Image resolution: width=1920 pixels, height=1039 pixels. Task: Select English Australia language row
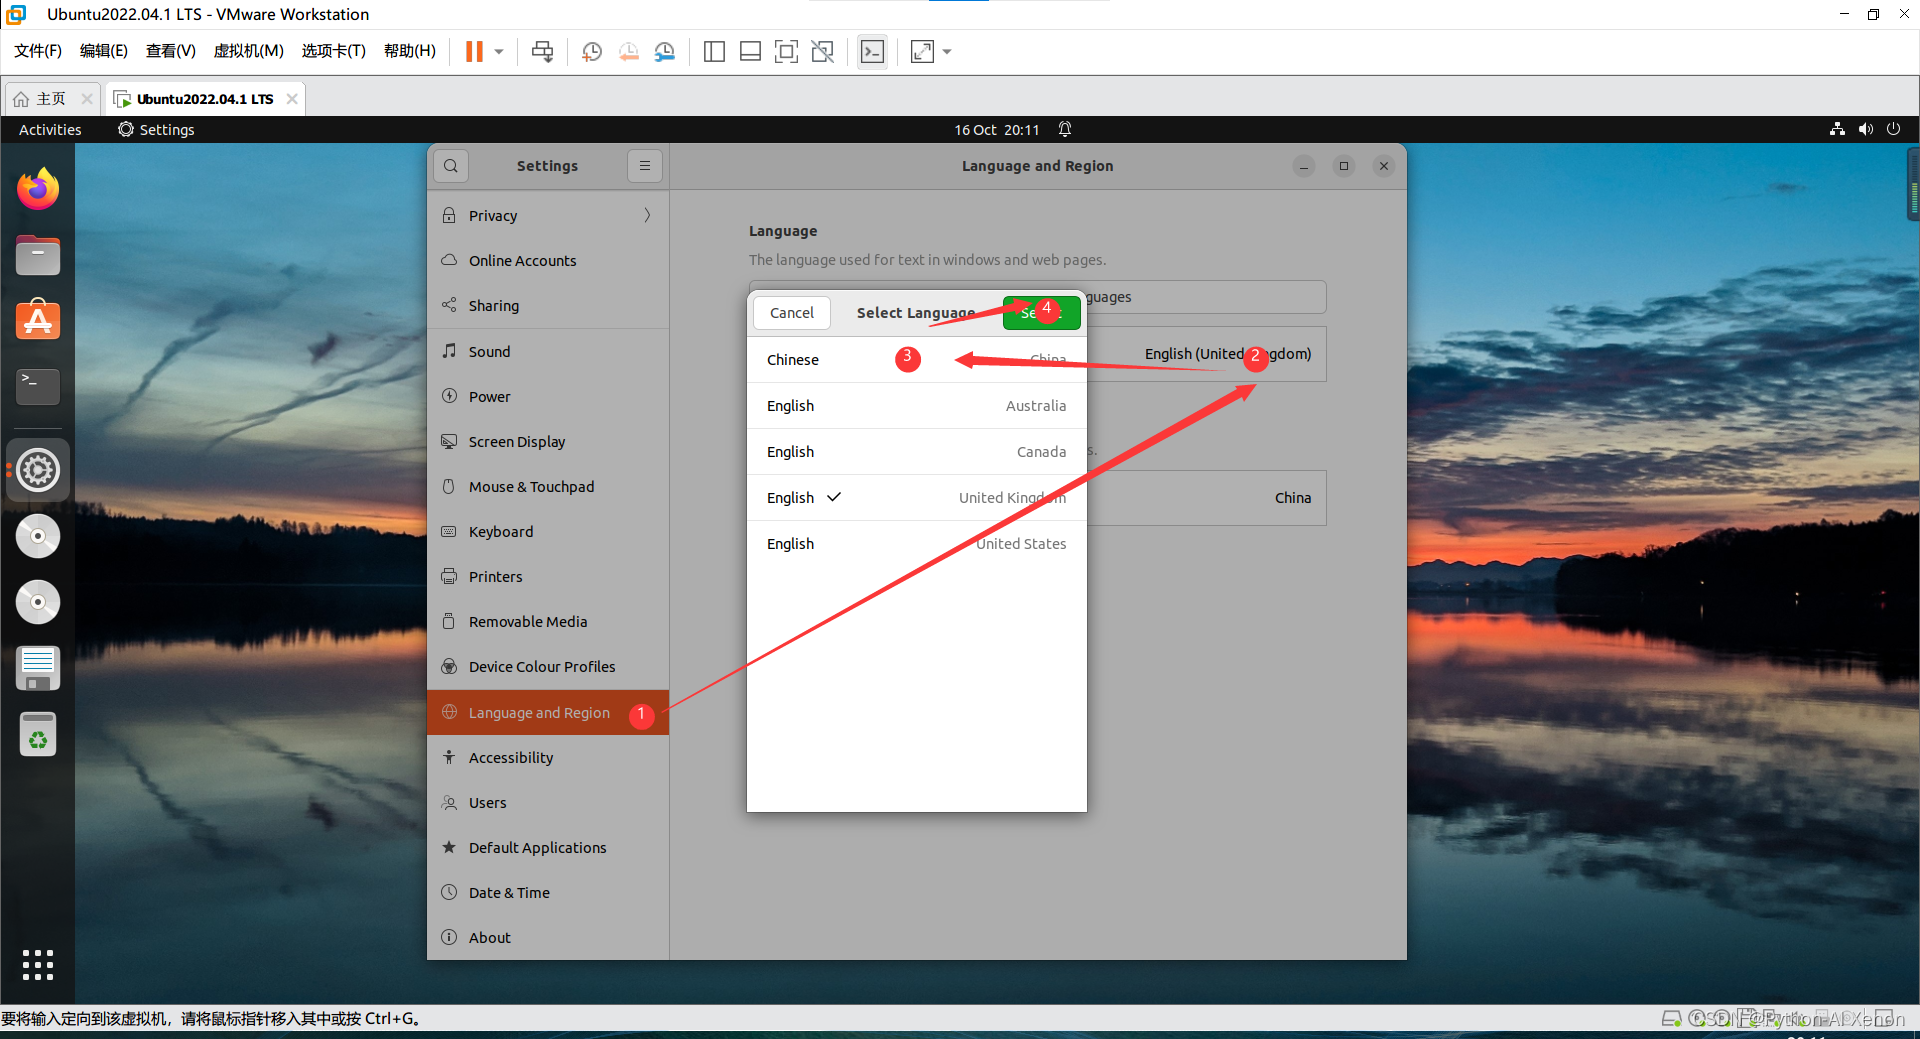pyautogui.click(x=917, y=406)
